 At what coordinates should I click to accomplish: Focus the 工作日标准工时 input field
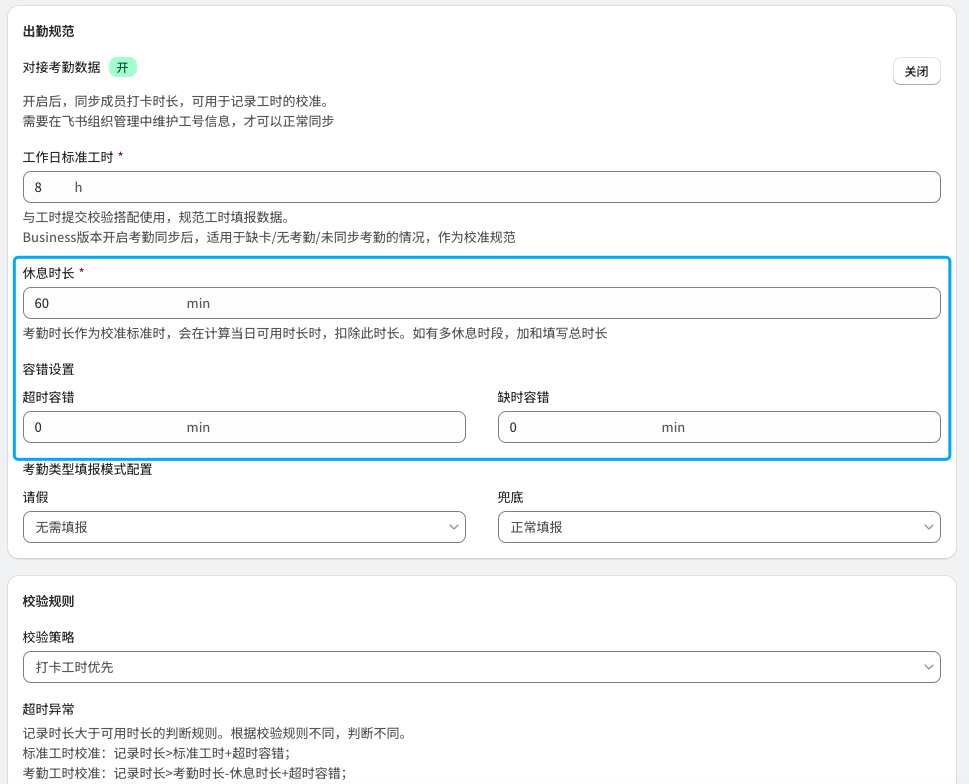(x=480, y=187)
